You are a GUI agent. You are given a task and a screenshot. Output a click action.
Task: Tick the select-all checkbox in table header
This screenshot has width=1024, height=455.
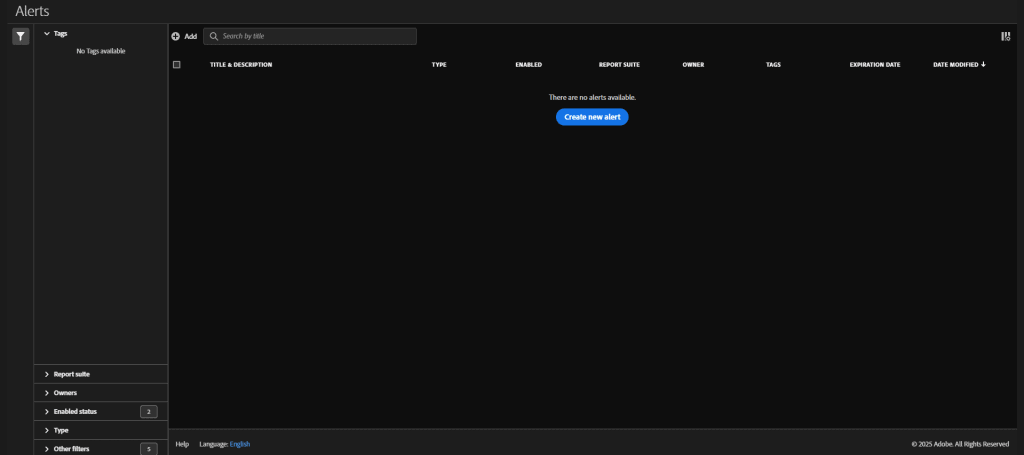point(176,65)
